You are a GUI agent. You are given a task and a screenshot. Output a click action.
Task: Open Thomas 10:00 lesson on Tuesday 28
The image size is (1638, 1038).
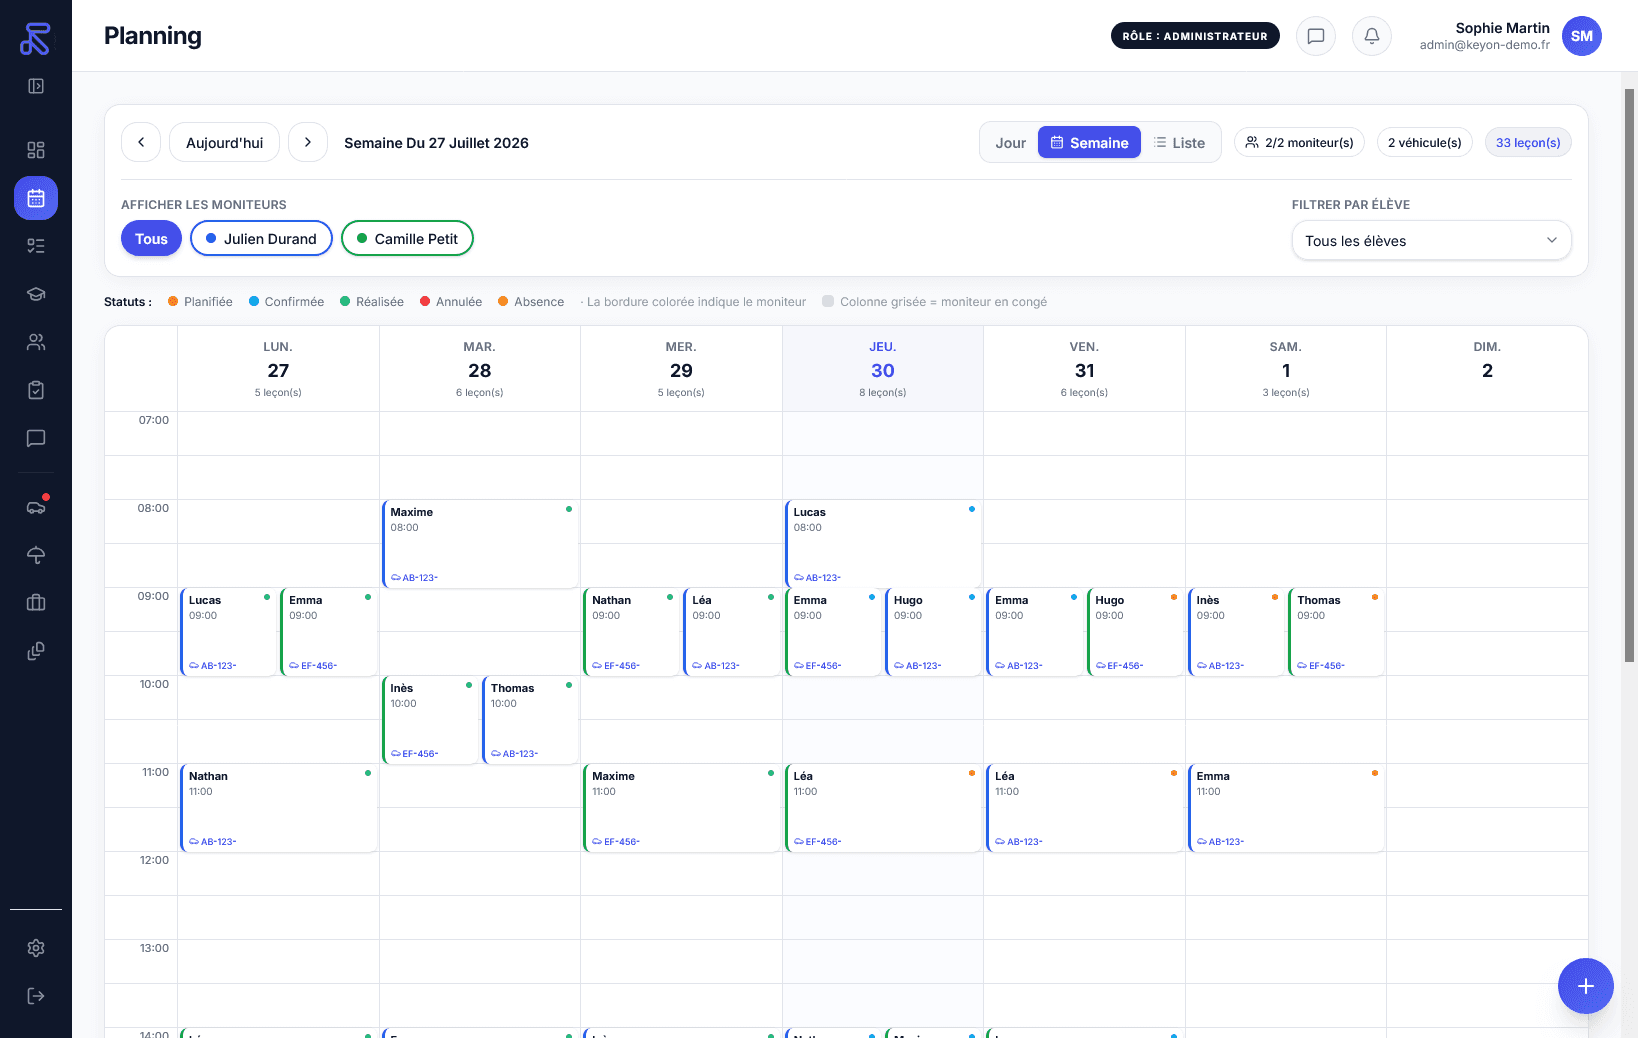(x=531, y=720)
